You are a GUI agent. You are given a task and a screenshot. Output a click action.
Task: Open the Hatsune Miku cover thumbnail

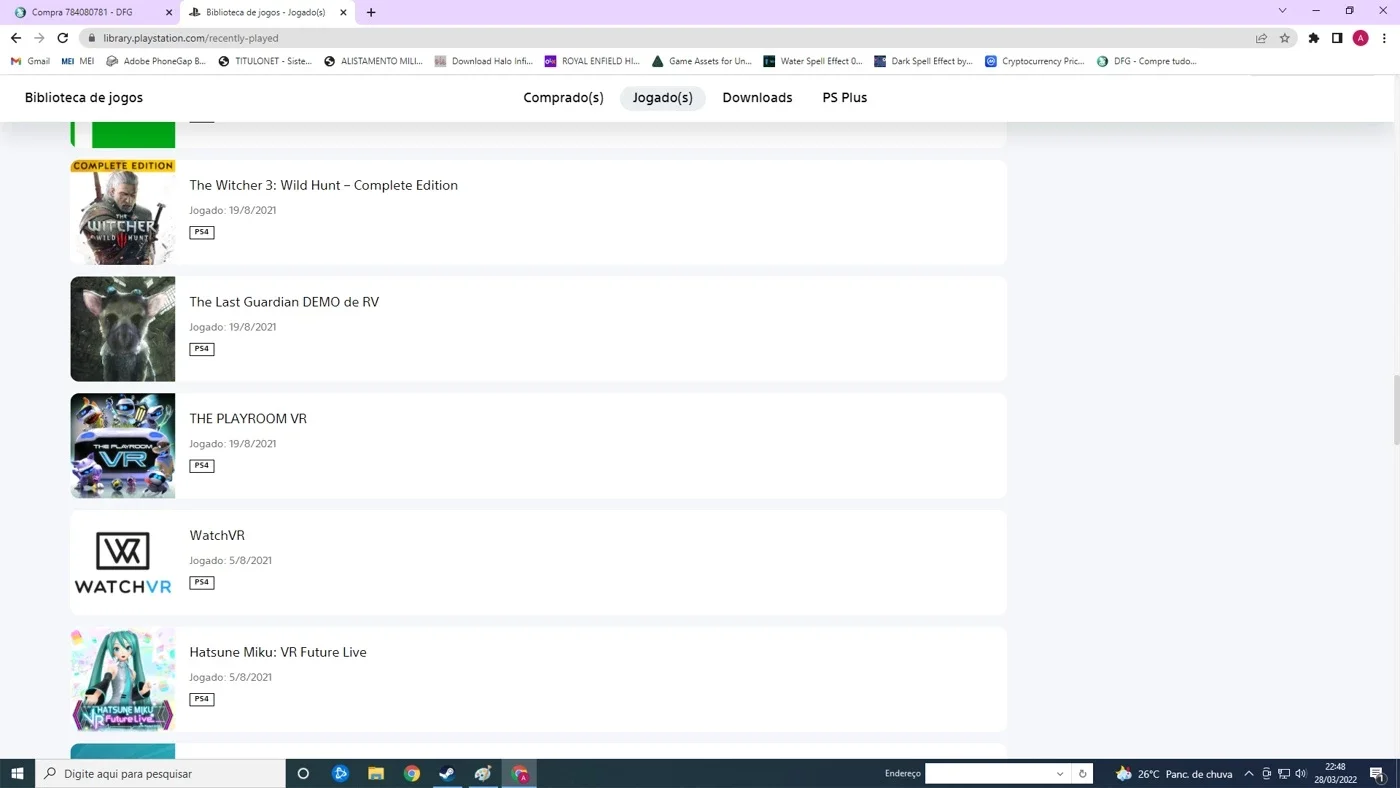tap(123, 679)
